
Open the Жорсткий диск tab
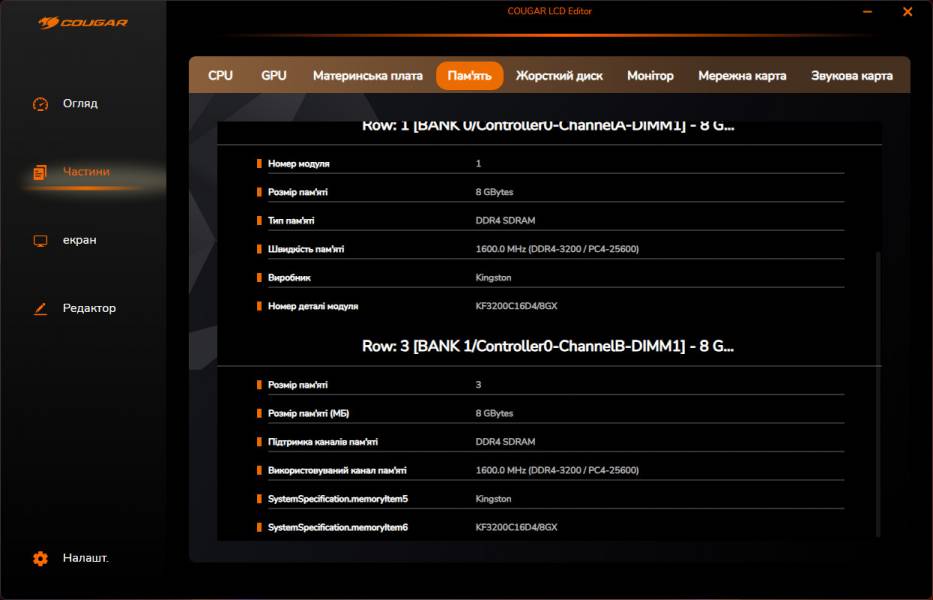click(x=559, y=76)
